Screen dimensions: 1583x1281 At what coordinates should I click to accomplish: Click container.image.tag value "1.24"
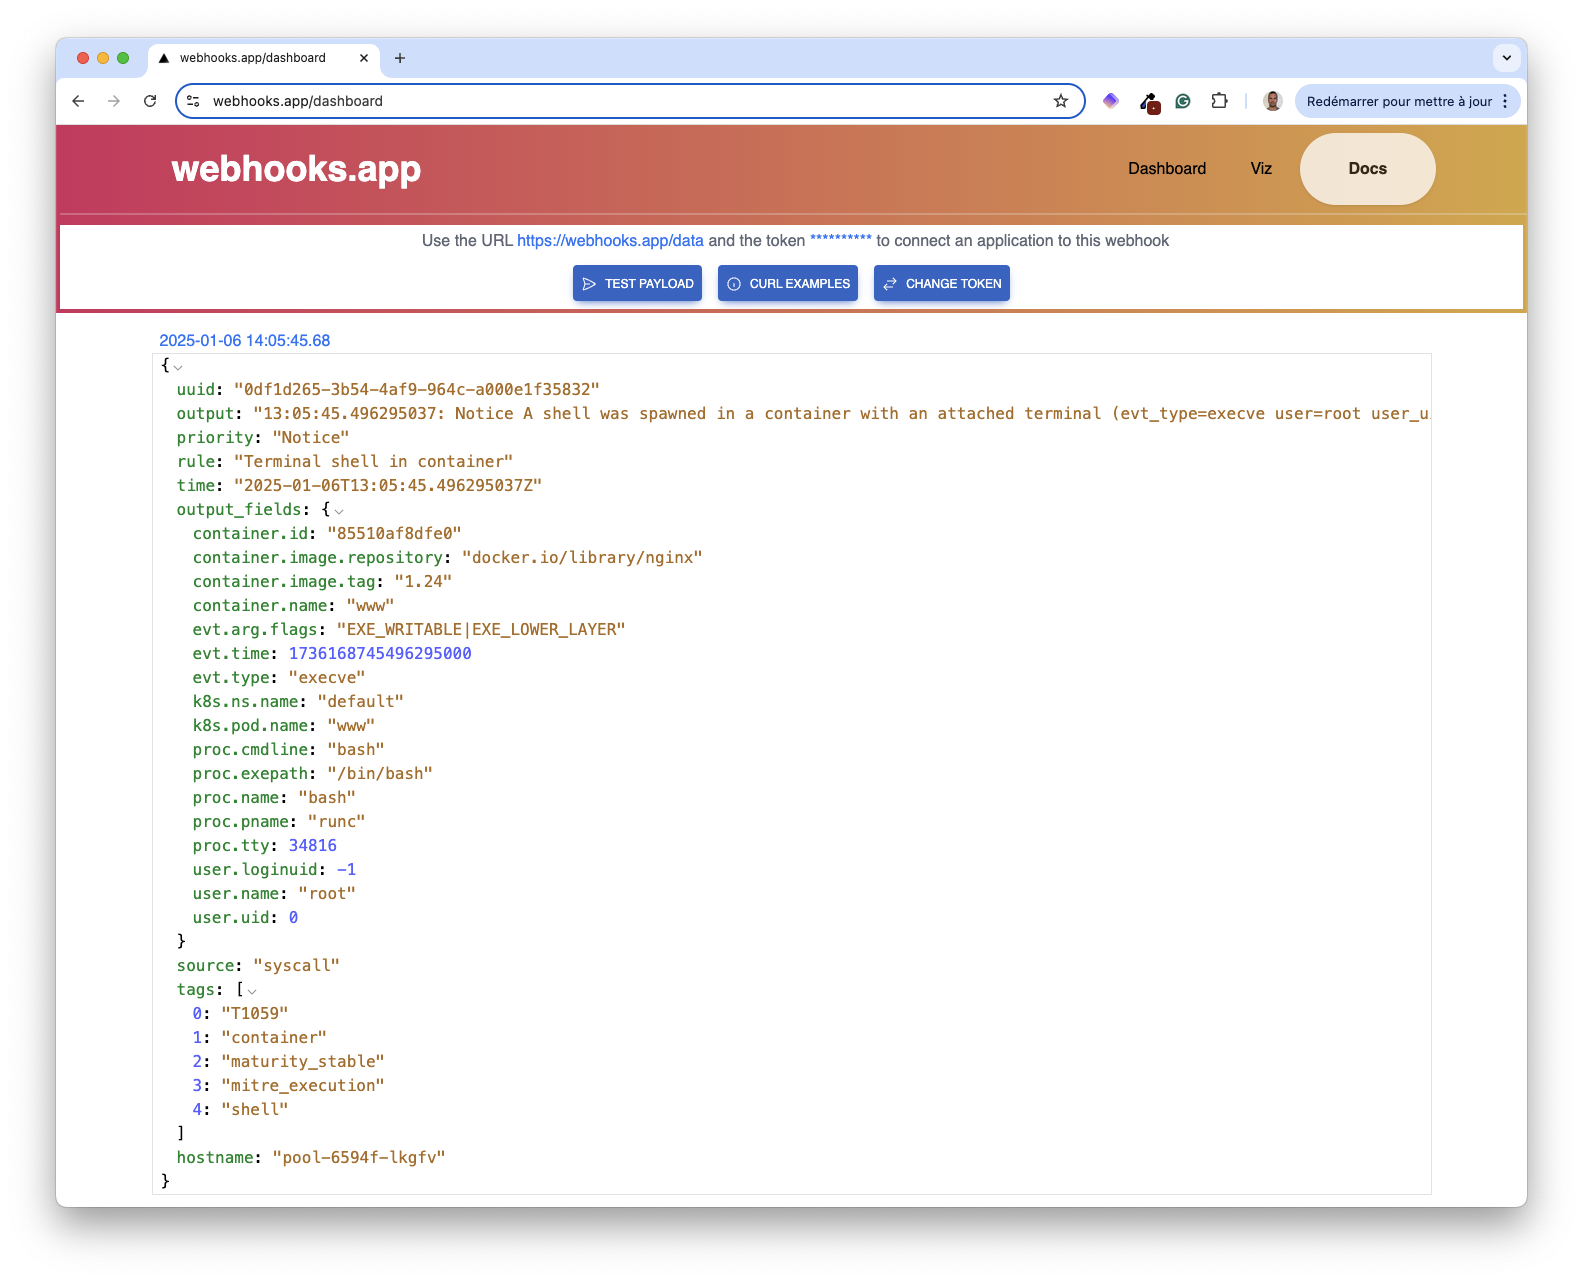point(423,581)
